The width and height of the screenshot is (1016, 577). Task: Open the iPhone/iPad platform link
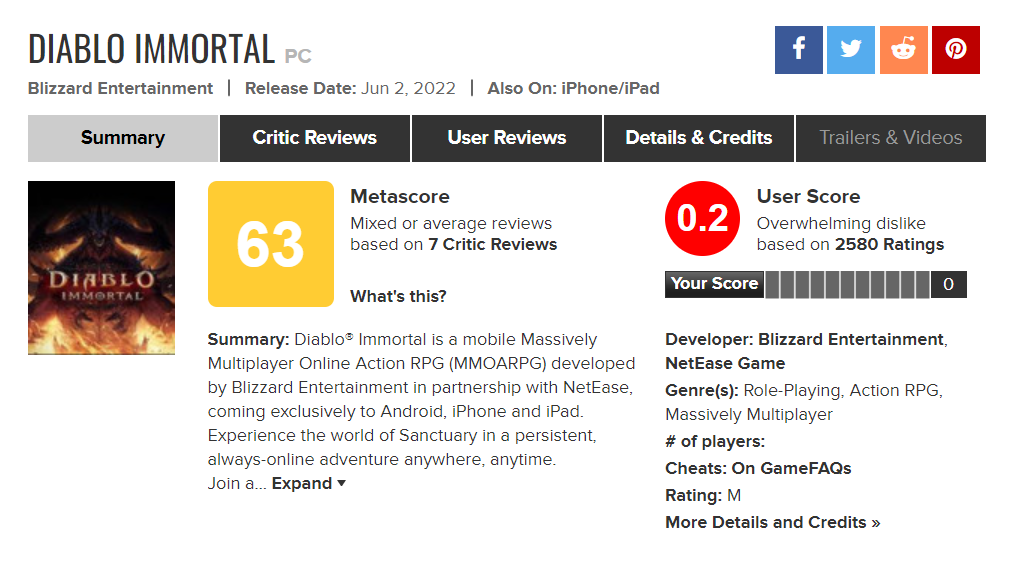coord(610,88)
